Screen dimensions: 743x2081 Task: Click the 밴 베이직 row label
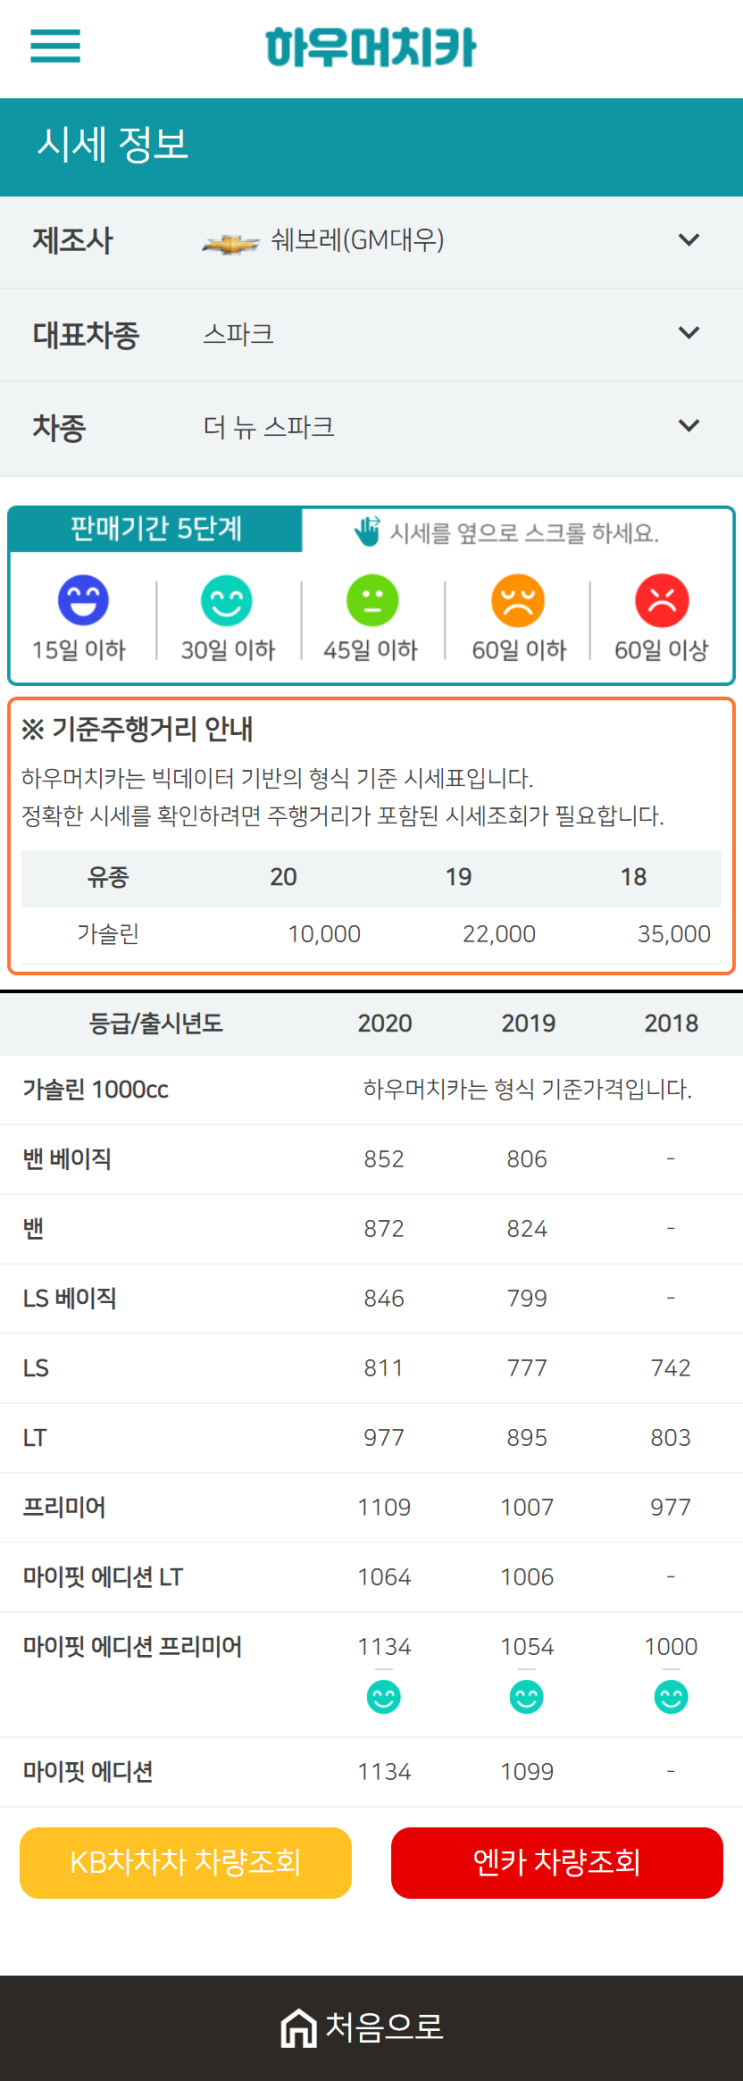coord(67,1159)
